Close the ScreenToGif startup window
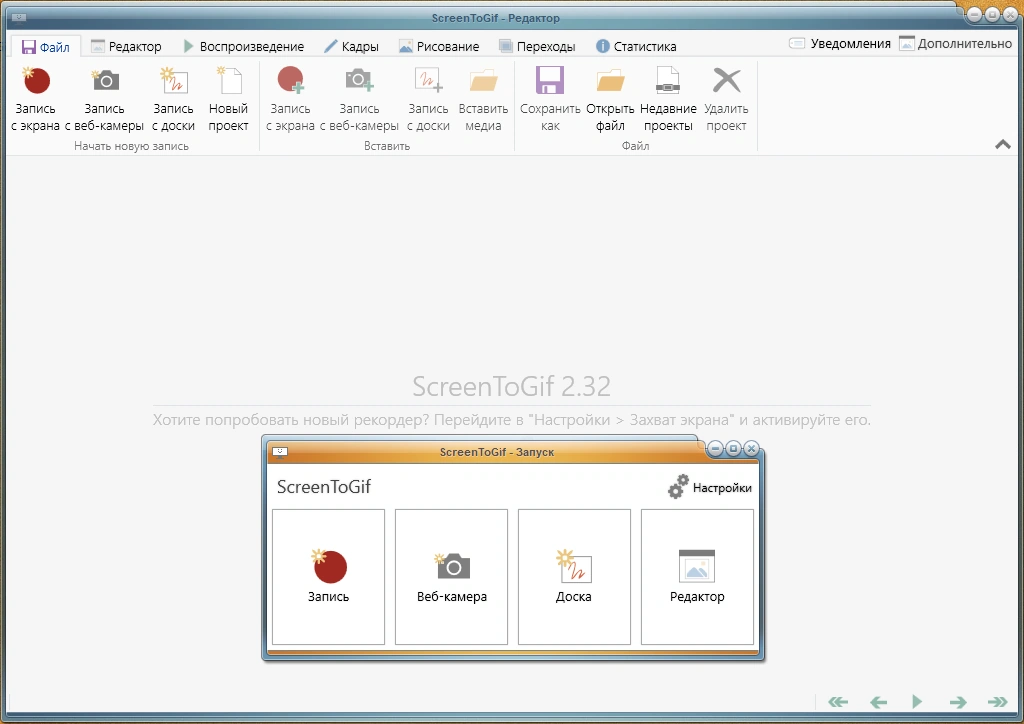 pos(752,449)
